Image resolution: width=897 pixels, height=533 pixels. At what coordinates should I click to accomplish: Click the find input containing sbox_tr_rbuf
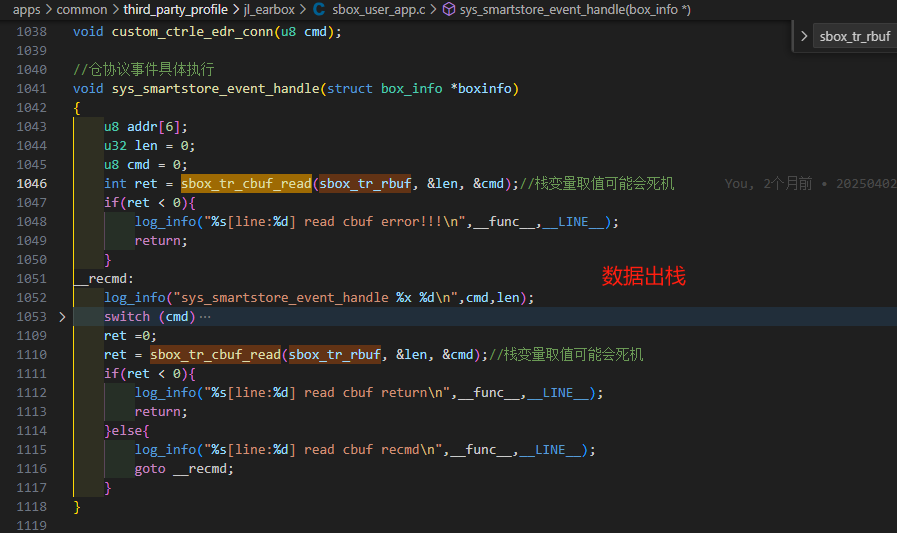tap(855, 37)
